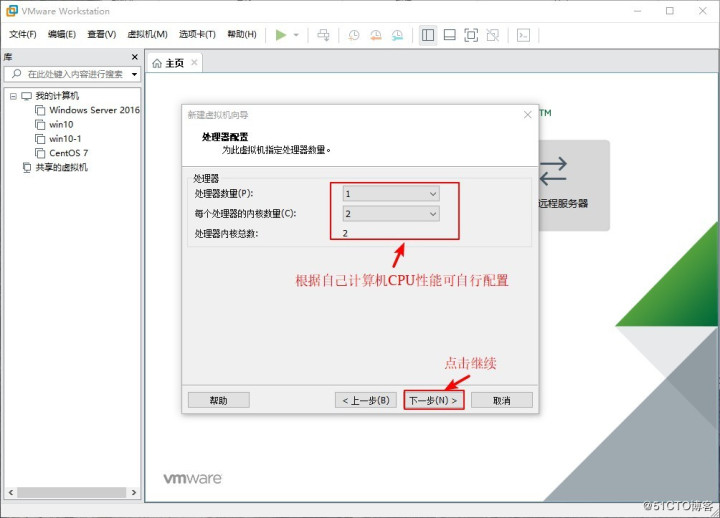Click the home icon on 主页 tab
The width and height of the screenshot is (720, 518).
point(157,63)
